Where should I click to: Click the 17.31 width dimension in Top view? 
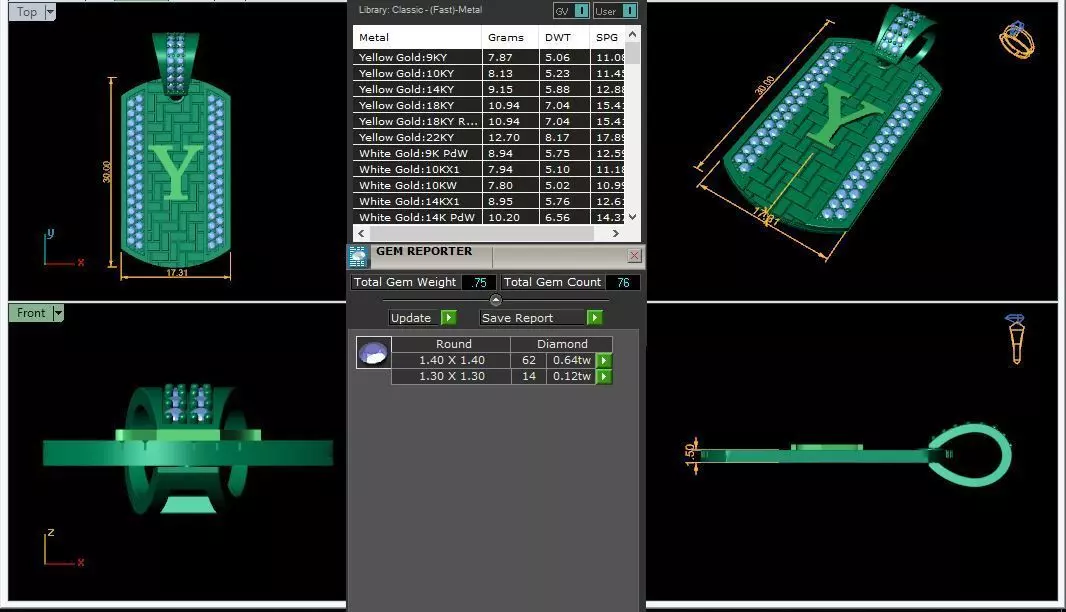pyautogui.click(x=177, y=273)
